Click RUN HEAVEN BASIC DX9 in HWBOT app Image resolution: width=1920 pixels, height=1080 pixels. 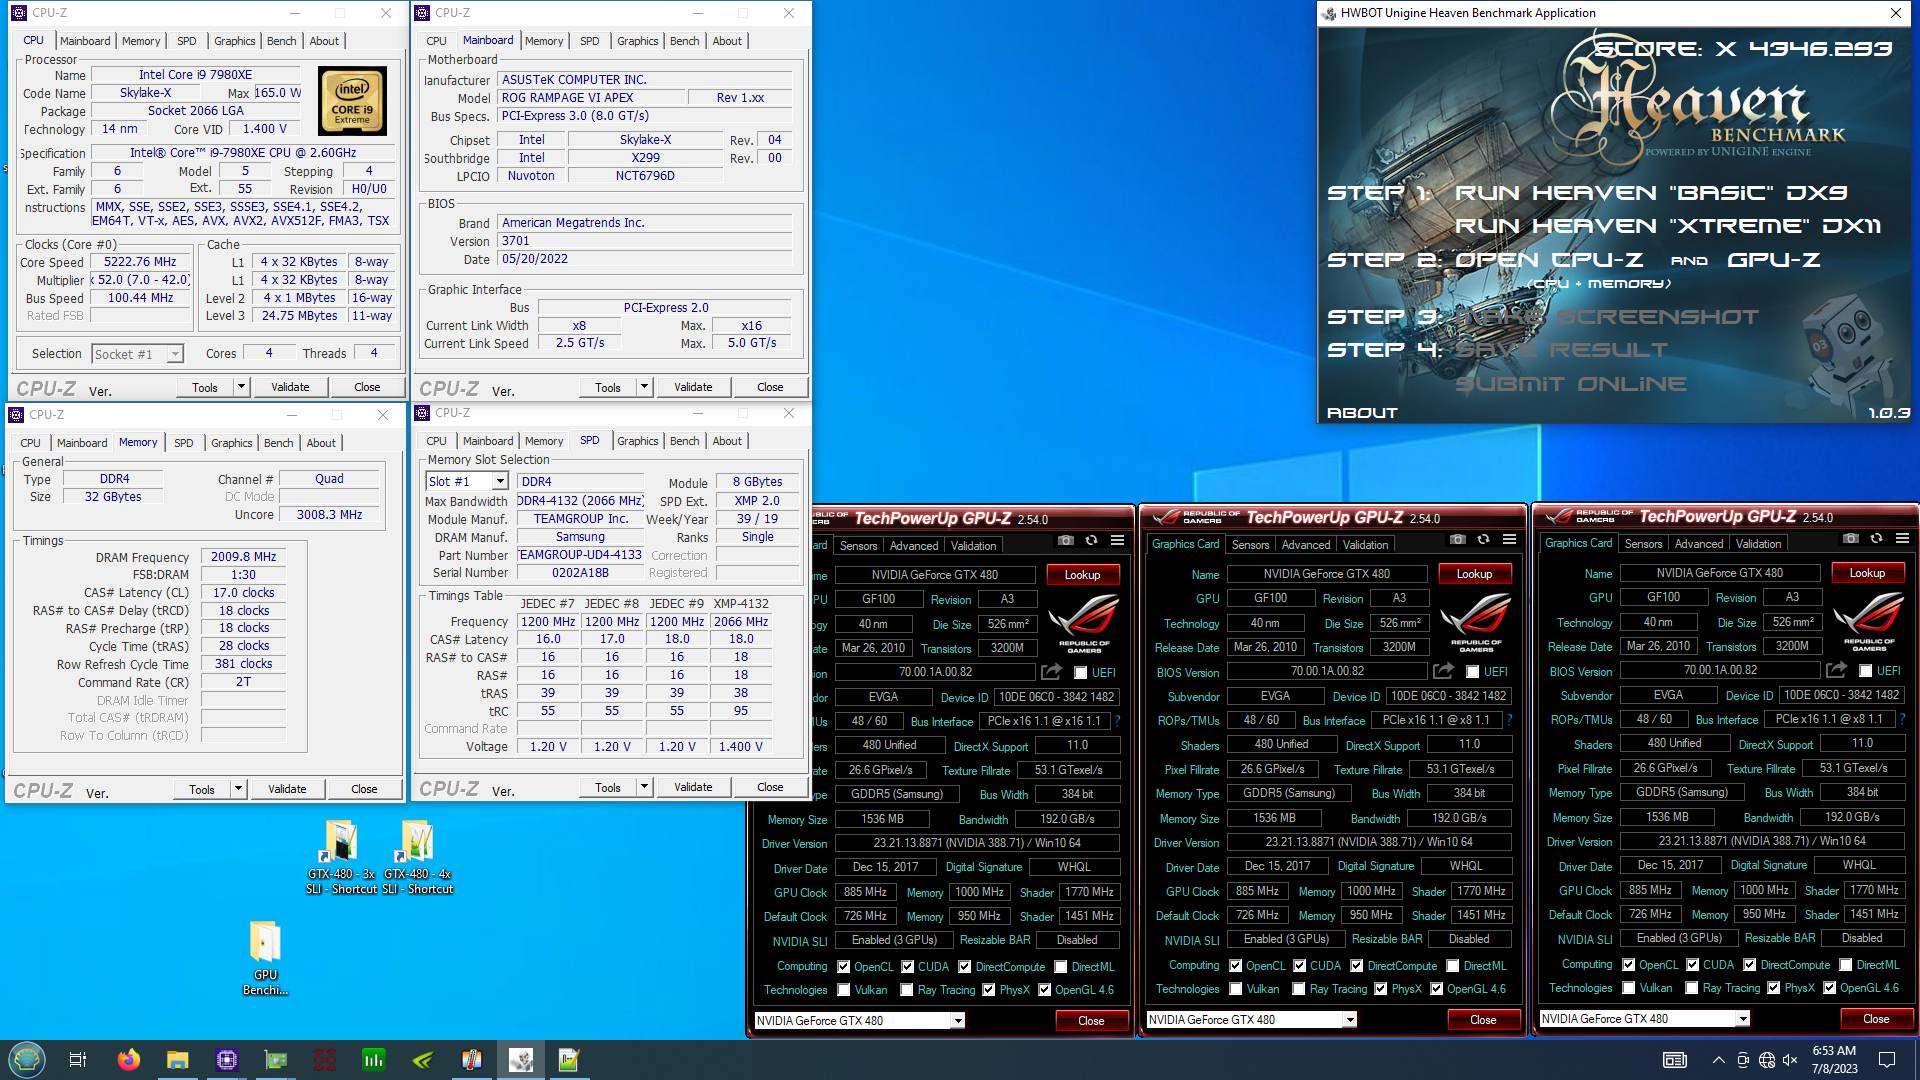click(1651, 193)
